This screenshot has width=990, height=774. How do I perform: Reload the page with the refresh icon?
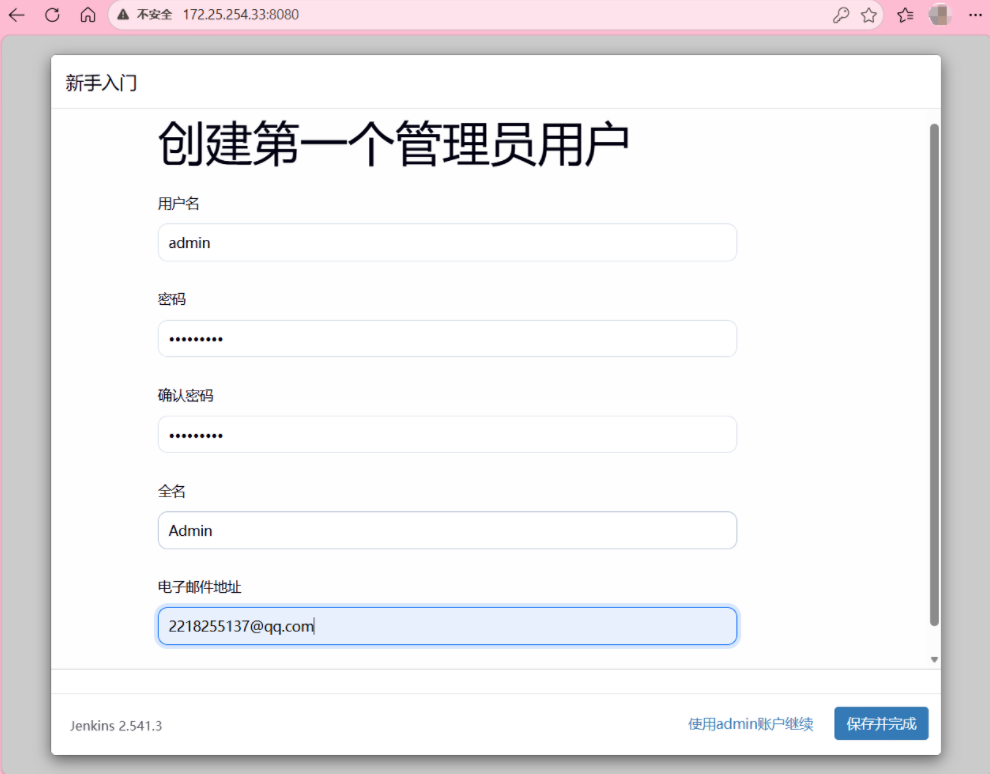(52, 15)
